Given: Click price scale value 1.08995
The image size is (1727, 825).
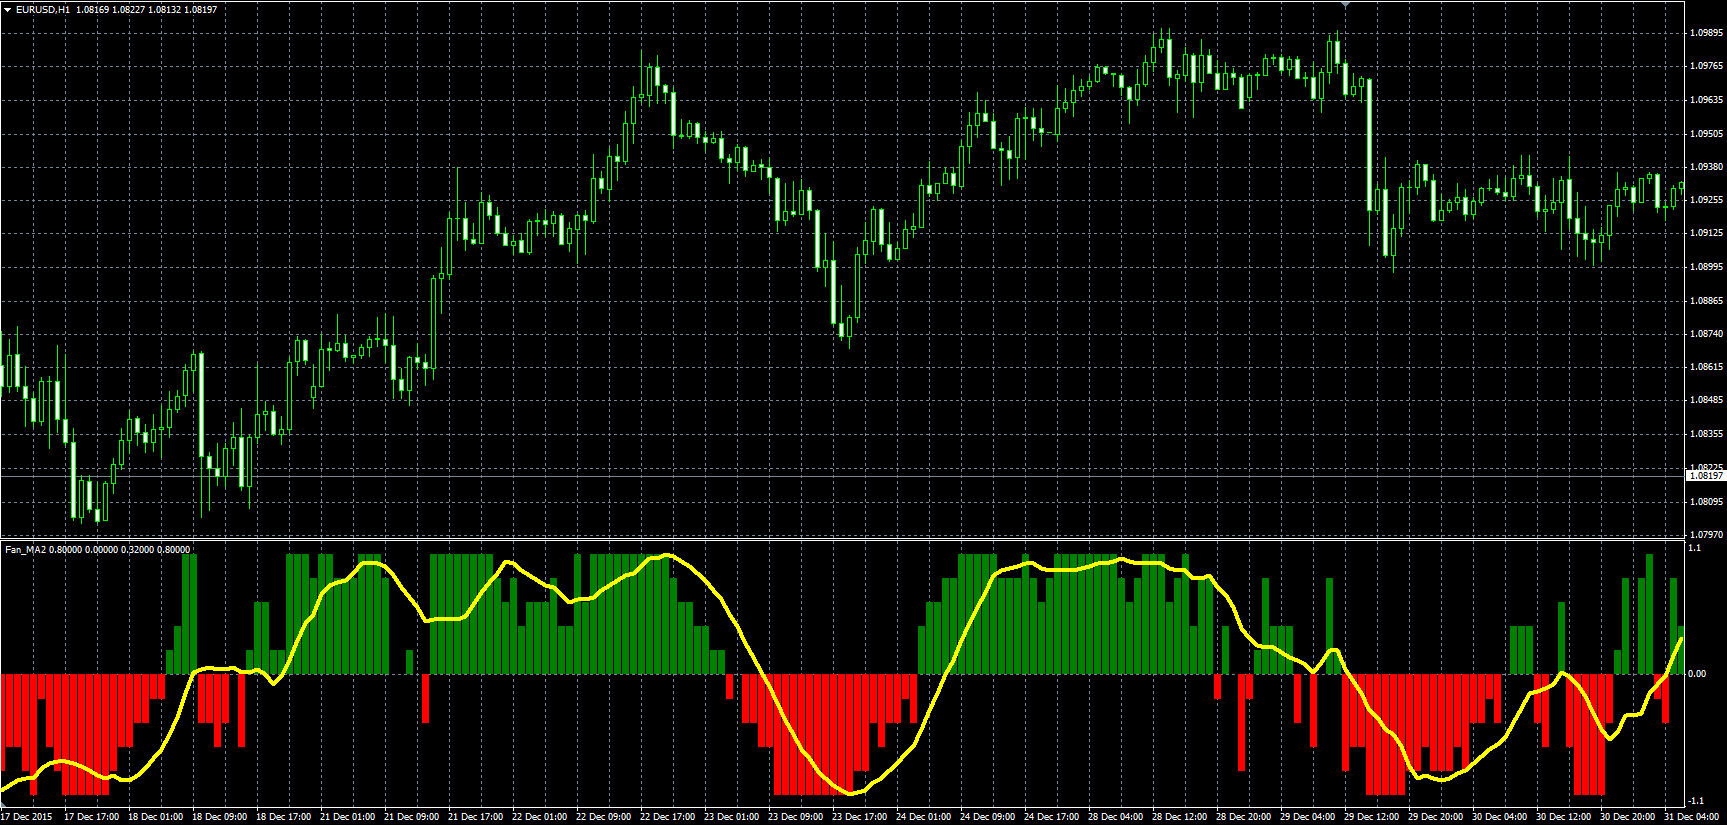Looking at the screenshot, I should (x=1707, y=267).
